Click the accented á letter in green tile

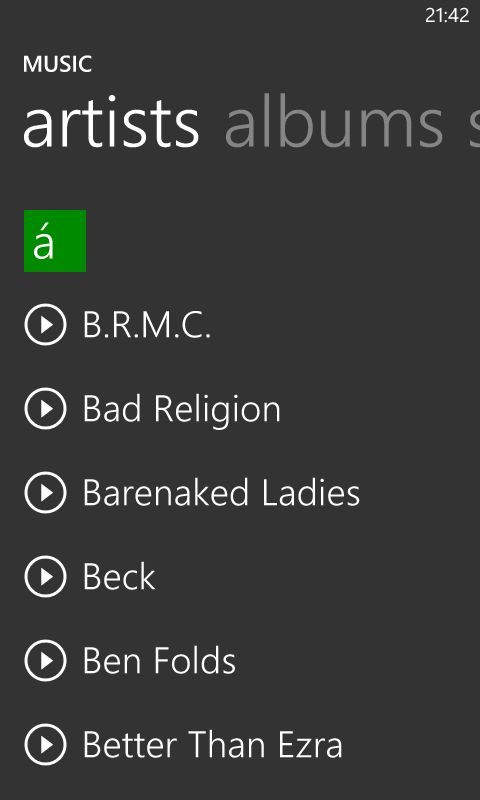[x=44, y=243]
